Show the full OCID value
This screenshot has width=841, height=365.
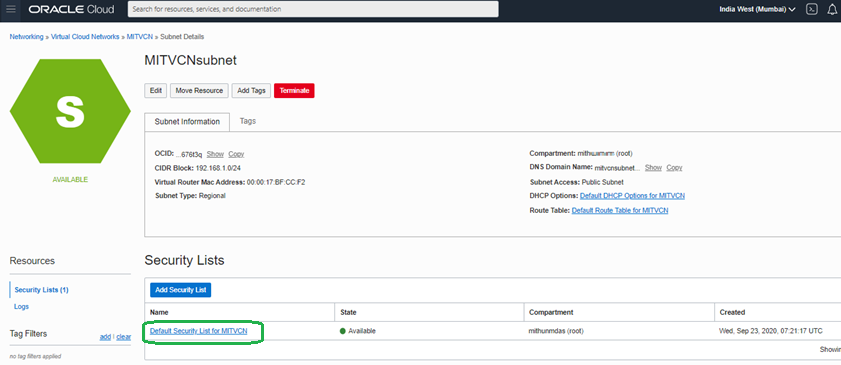(215, 154)
